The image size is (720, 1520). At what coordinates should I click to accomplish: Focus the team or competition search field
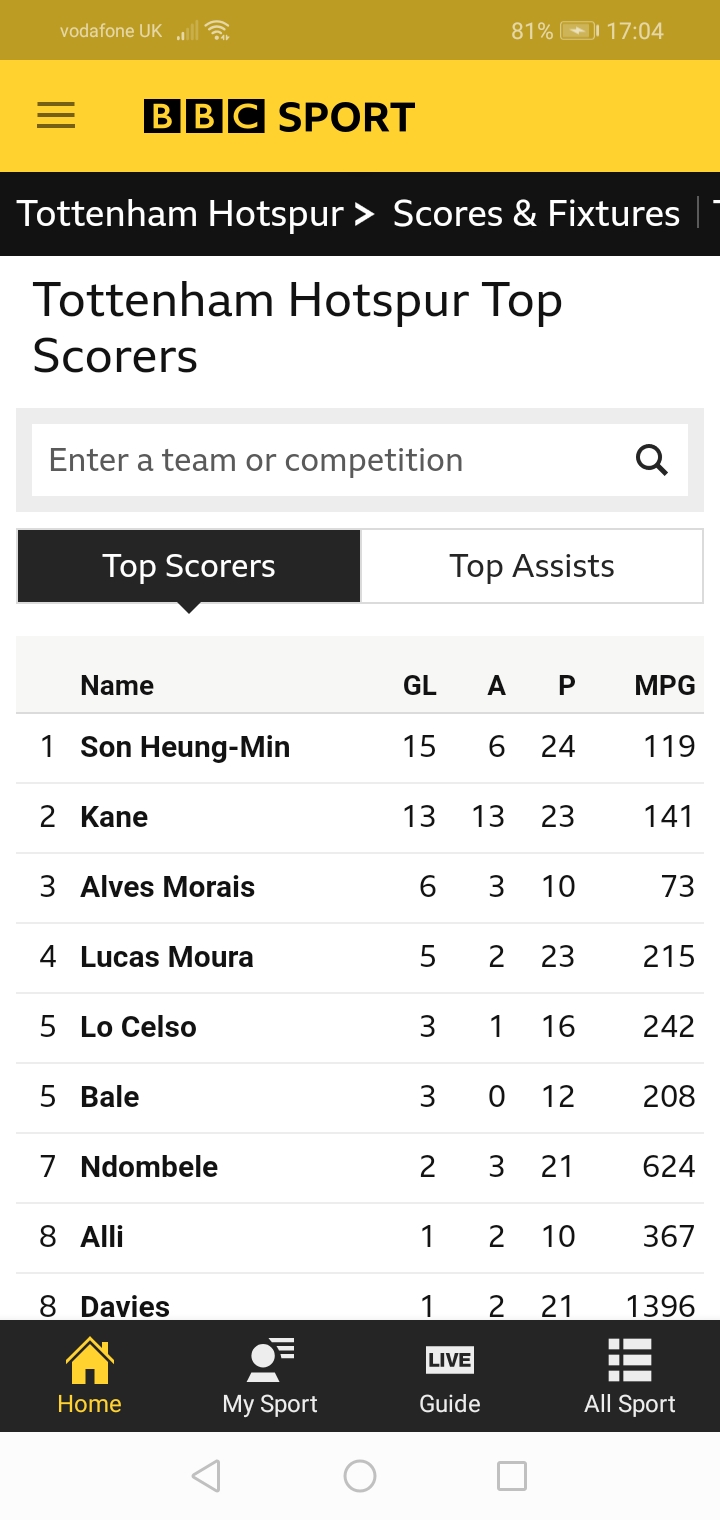[330, 460]
